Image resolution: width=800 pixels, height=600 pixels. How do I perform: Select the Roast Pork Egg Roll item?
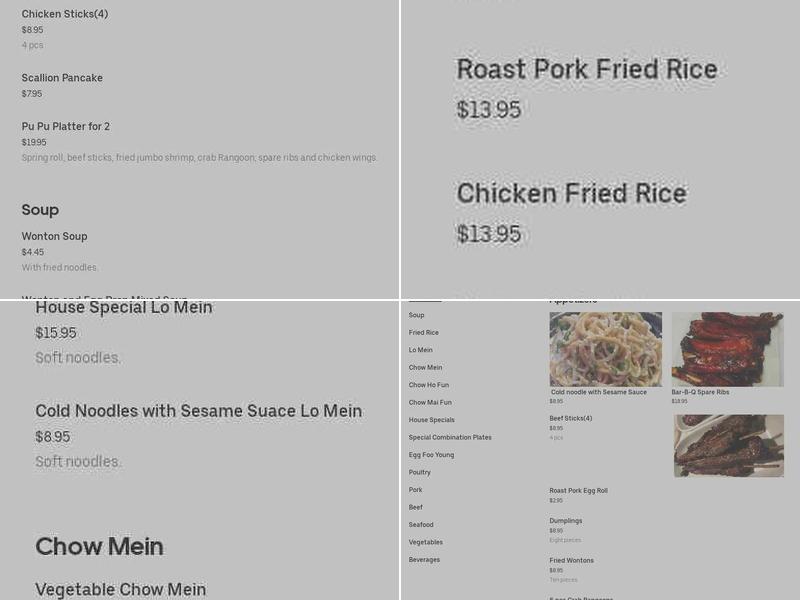[x=578, y=490]
